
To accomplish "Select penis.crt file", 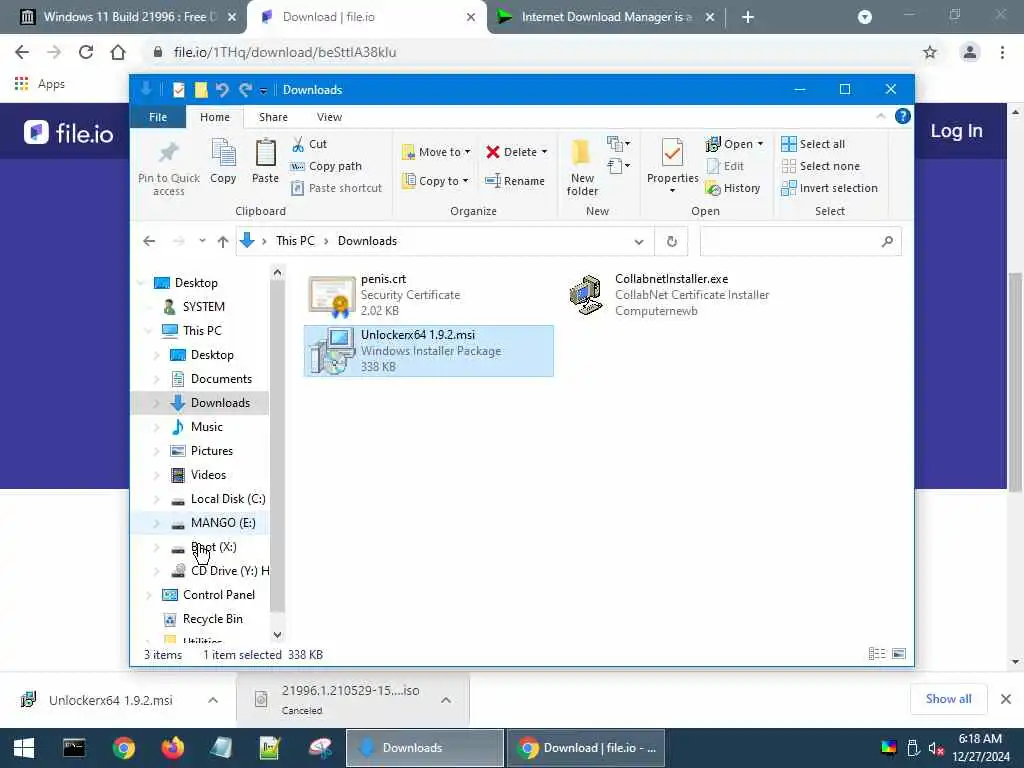I will coord(428,295).
